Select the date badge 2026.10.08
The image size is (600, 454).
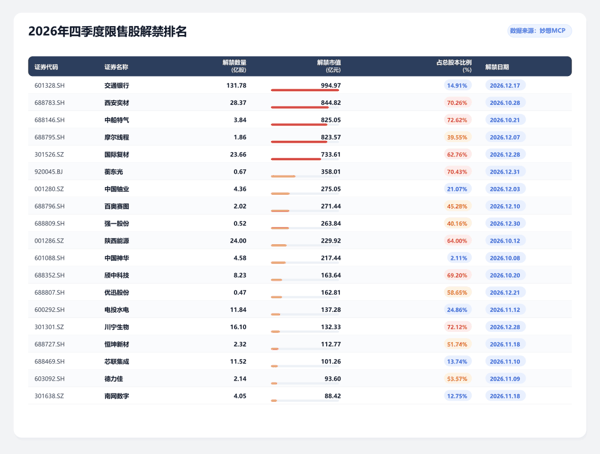point(505,258)
